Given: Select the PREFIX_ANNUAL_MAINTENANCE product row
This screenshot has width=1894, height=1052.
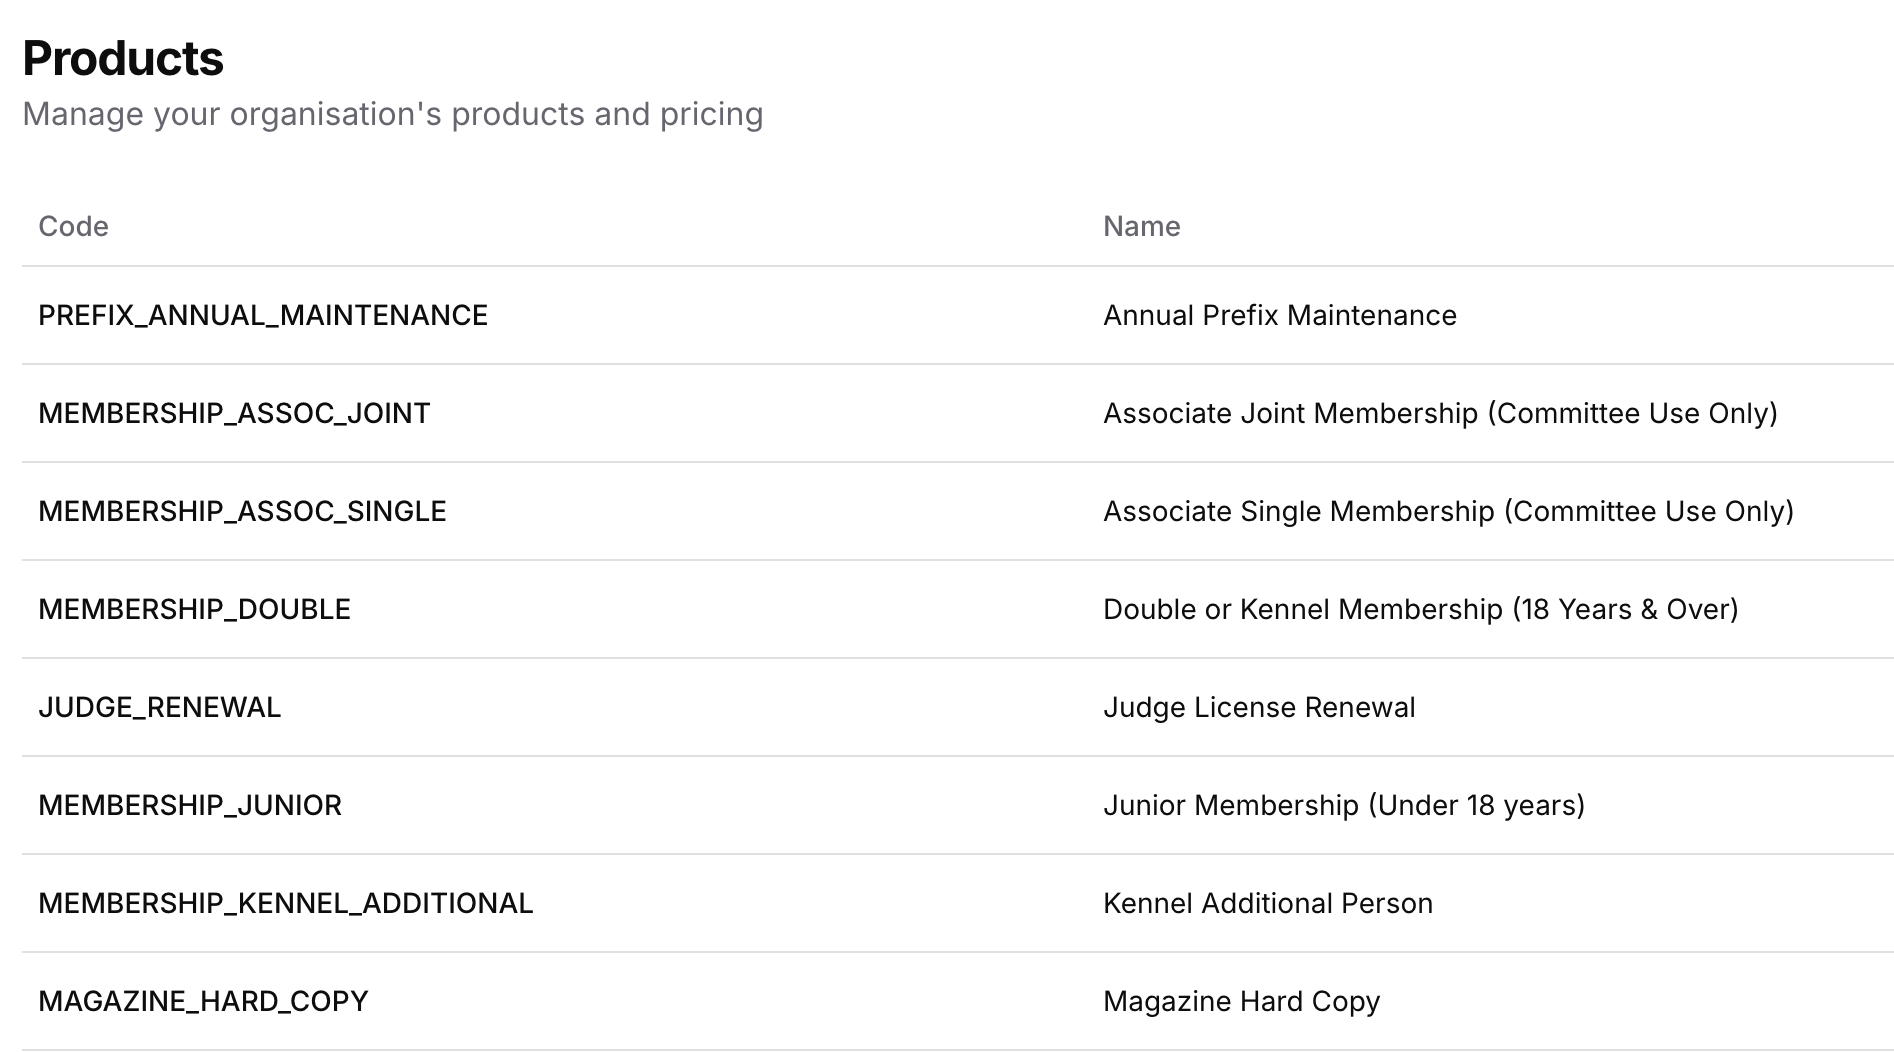Looking at the screenshot, I should (263, 315).
